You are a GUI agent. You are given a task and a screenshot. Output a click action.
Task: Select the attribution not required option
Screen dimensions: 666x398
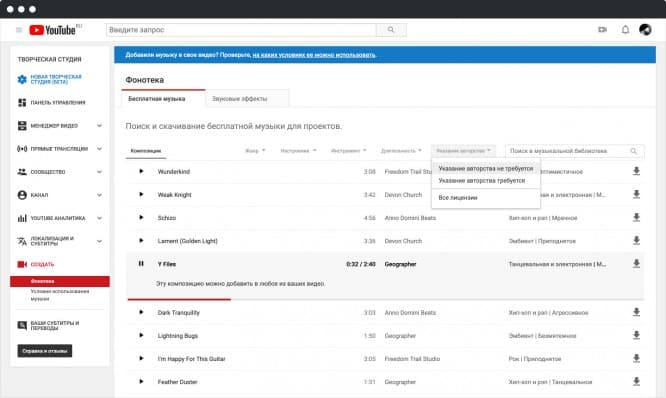(485, 169)
